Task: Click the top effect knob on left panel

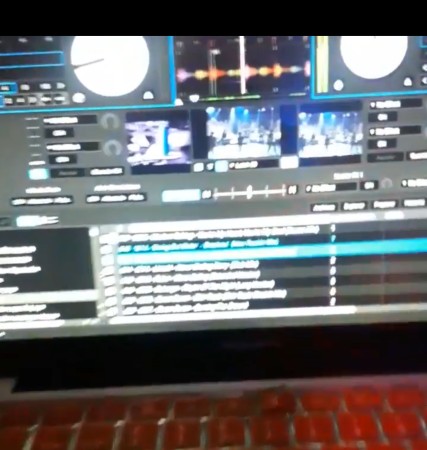Action: 110,121
